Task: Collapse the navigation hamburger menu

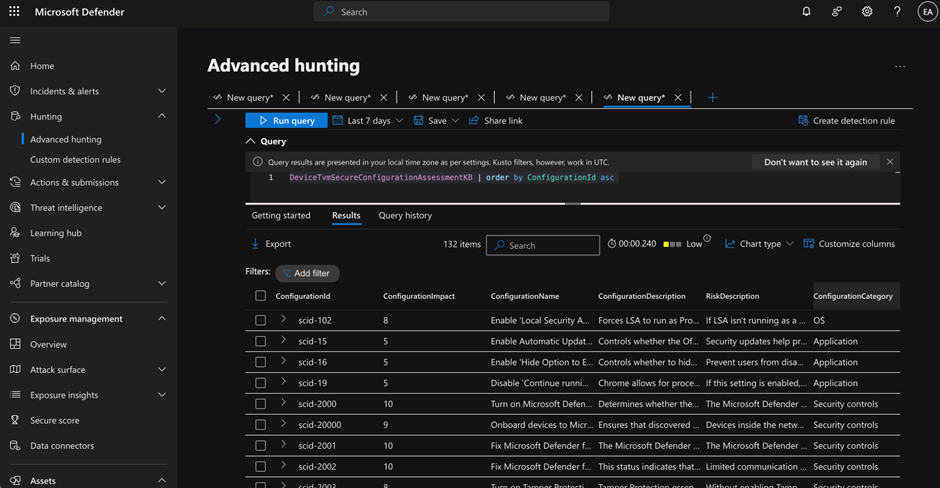Action: (15, 40)
